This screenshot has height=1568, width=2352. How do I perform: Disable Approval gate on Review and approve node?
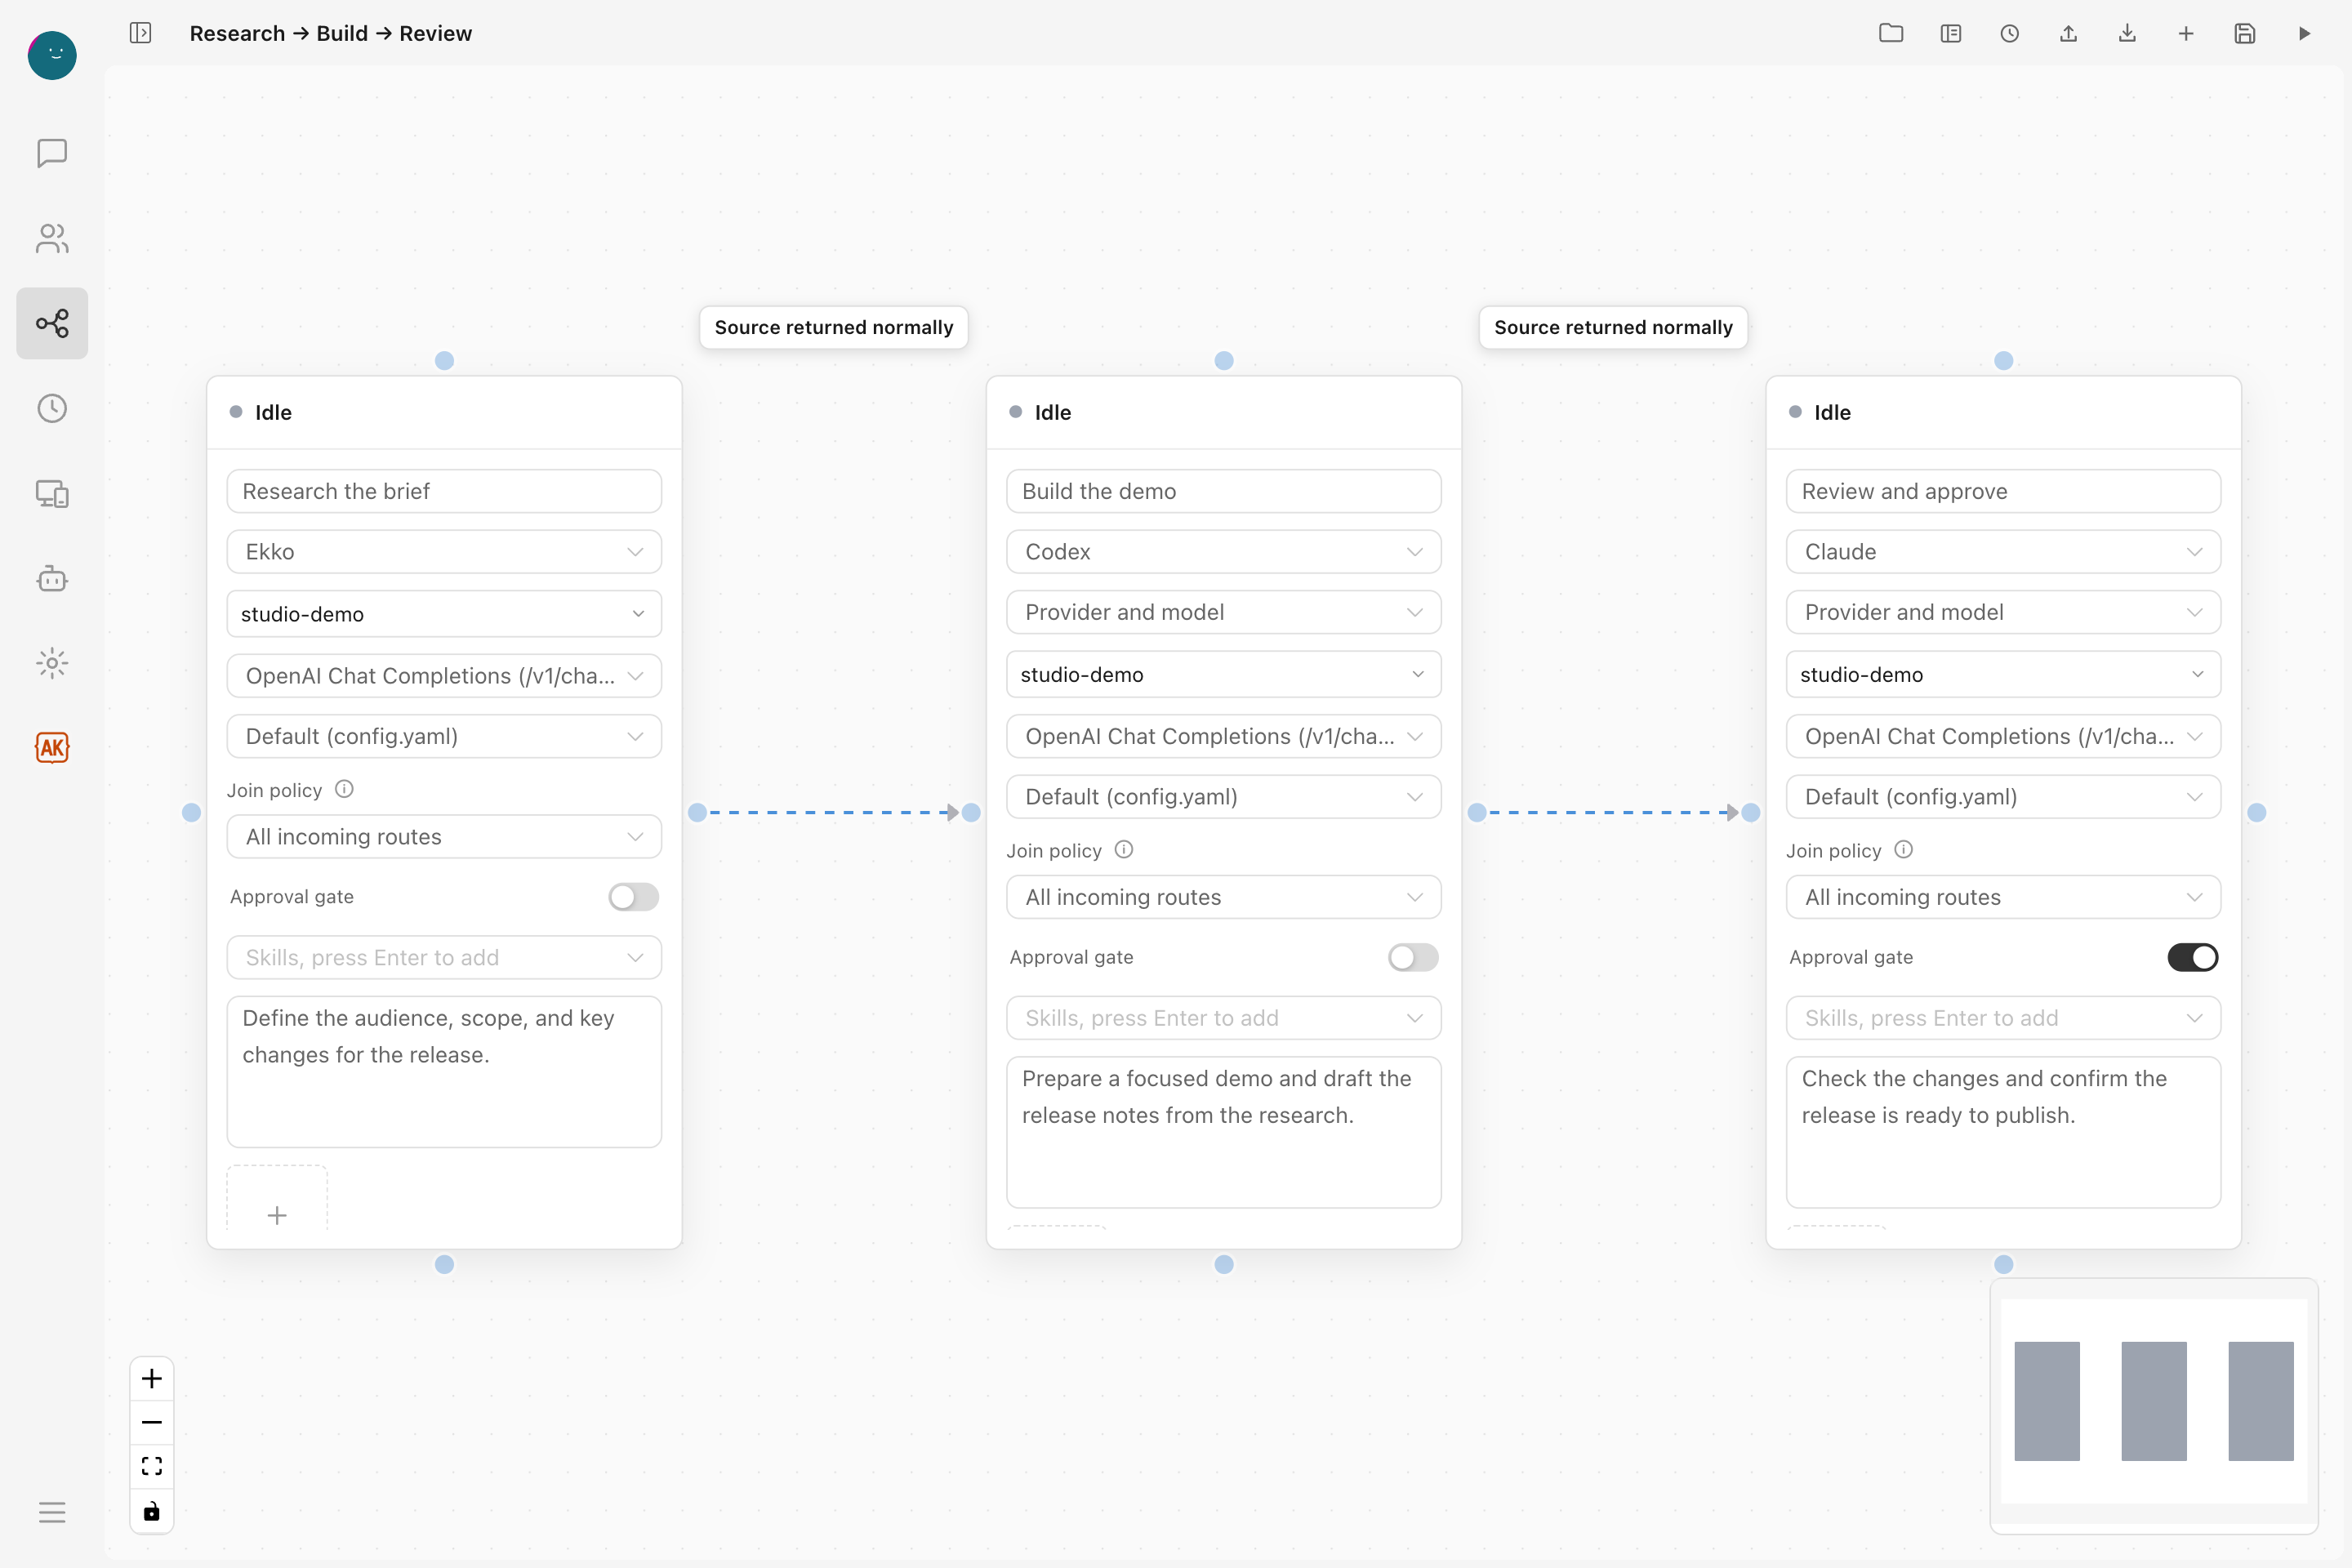pos(2192,957)
